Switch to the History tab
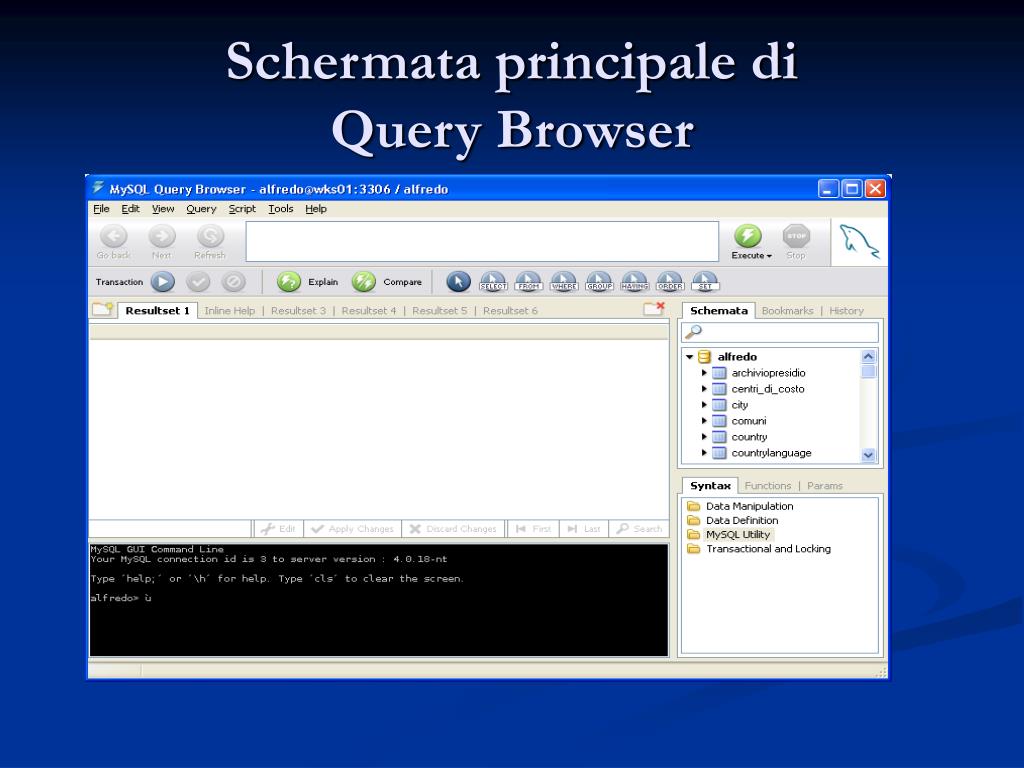Viewport: 1024px width, 768px height. [846, 311]
